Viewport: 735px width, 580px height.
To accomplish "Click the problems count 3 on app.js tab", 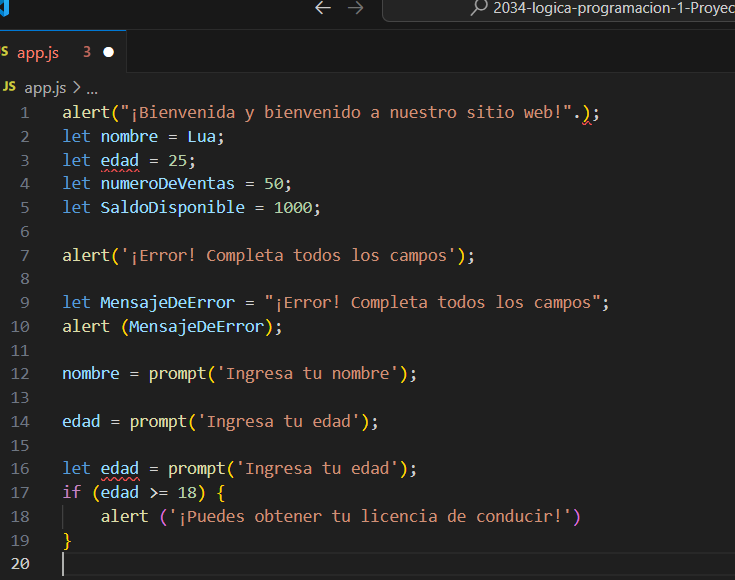I will click(x=87, y=52).
